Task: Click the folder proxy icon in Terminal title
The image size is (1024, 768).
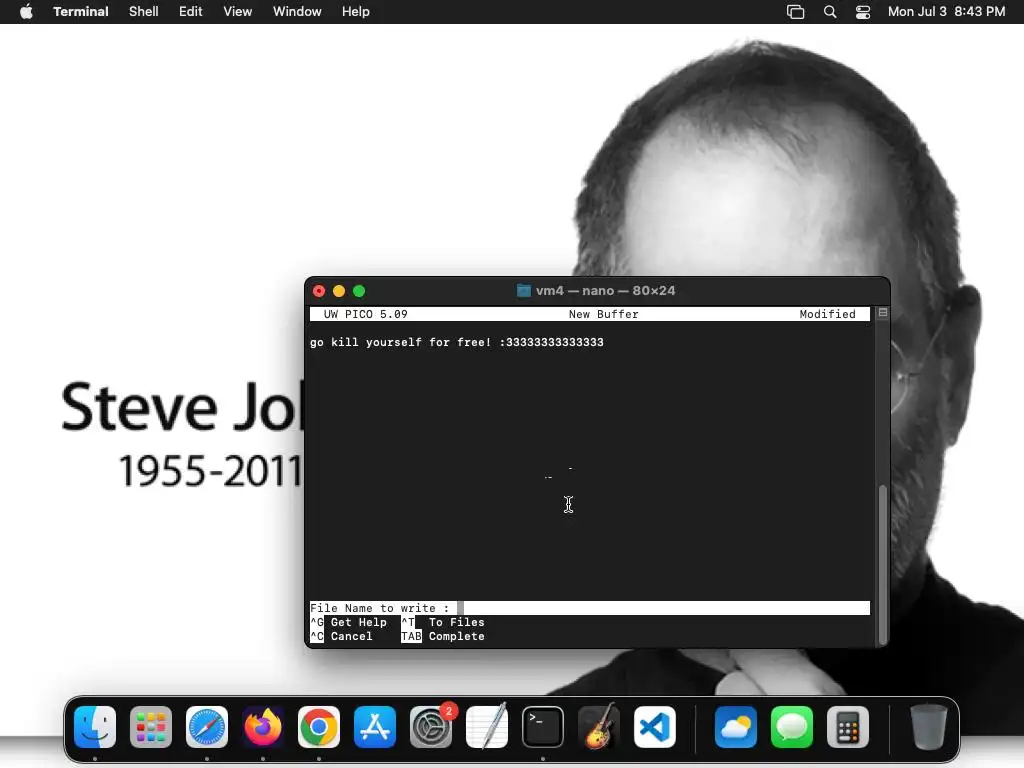Action: pyautogui.click(x=524, y=291)
